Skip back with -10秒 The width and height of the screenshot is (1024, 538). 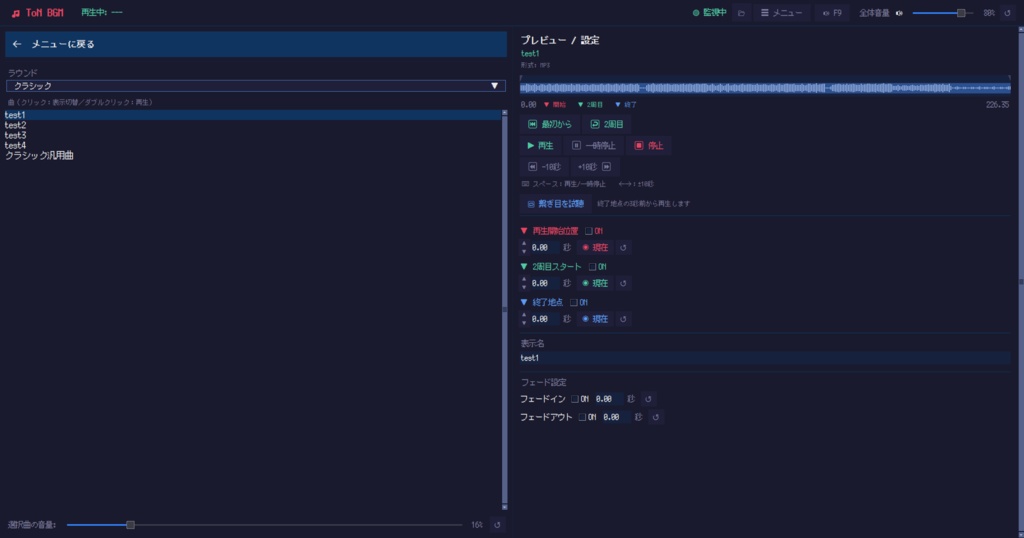point(544,166)
